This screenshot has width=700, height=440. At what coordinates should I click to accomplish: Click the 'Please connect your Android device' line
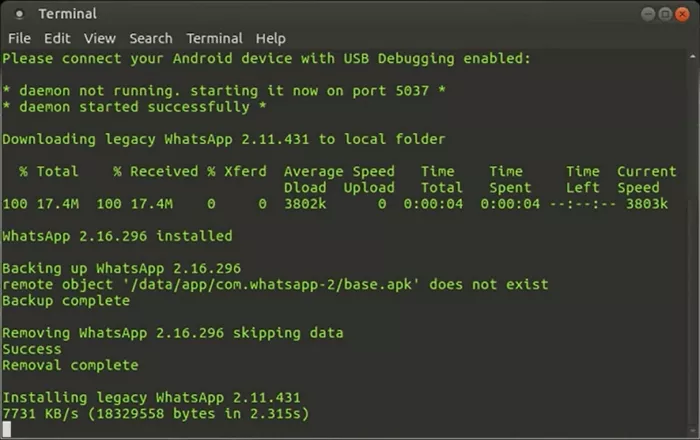267,59
